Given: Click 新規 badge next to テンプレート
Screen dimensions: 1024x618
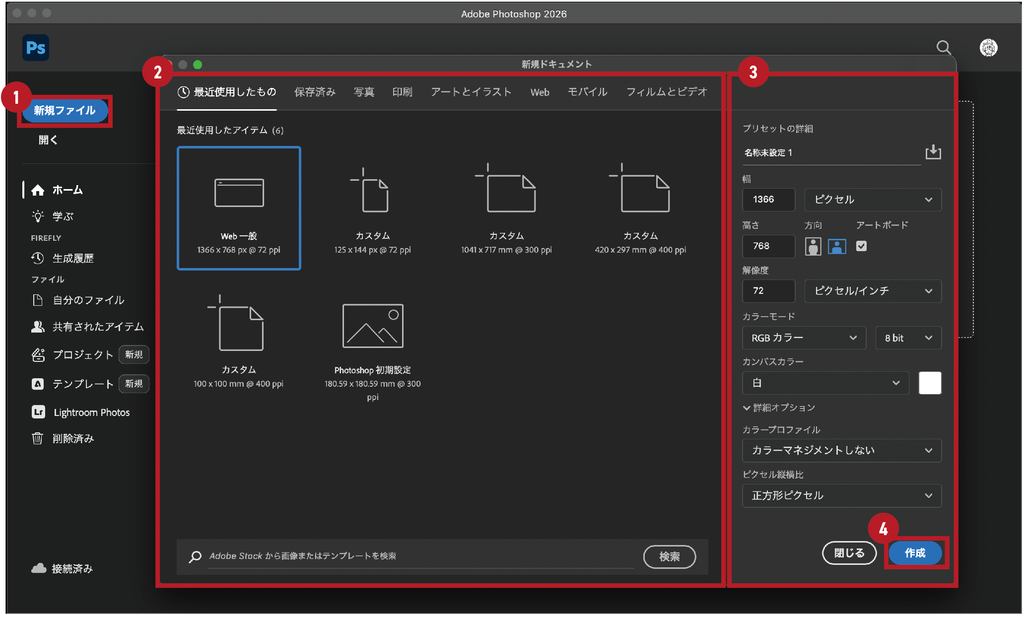Looking at the screenshot, I should click(134, 384).
